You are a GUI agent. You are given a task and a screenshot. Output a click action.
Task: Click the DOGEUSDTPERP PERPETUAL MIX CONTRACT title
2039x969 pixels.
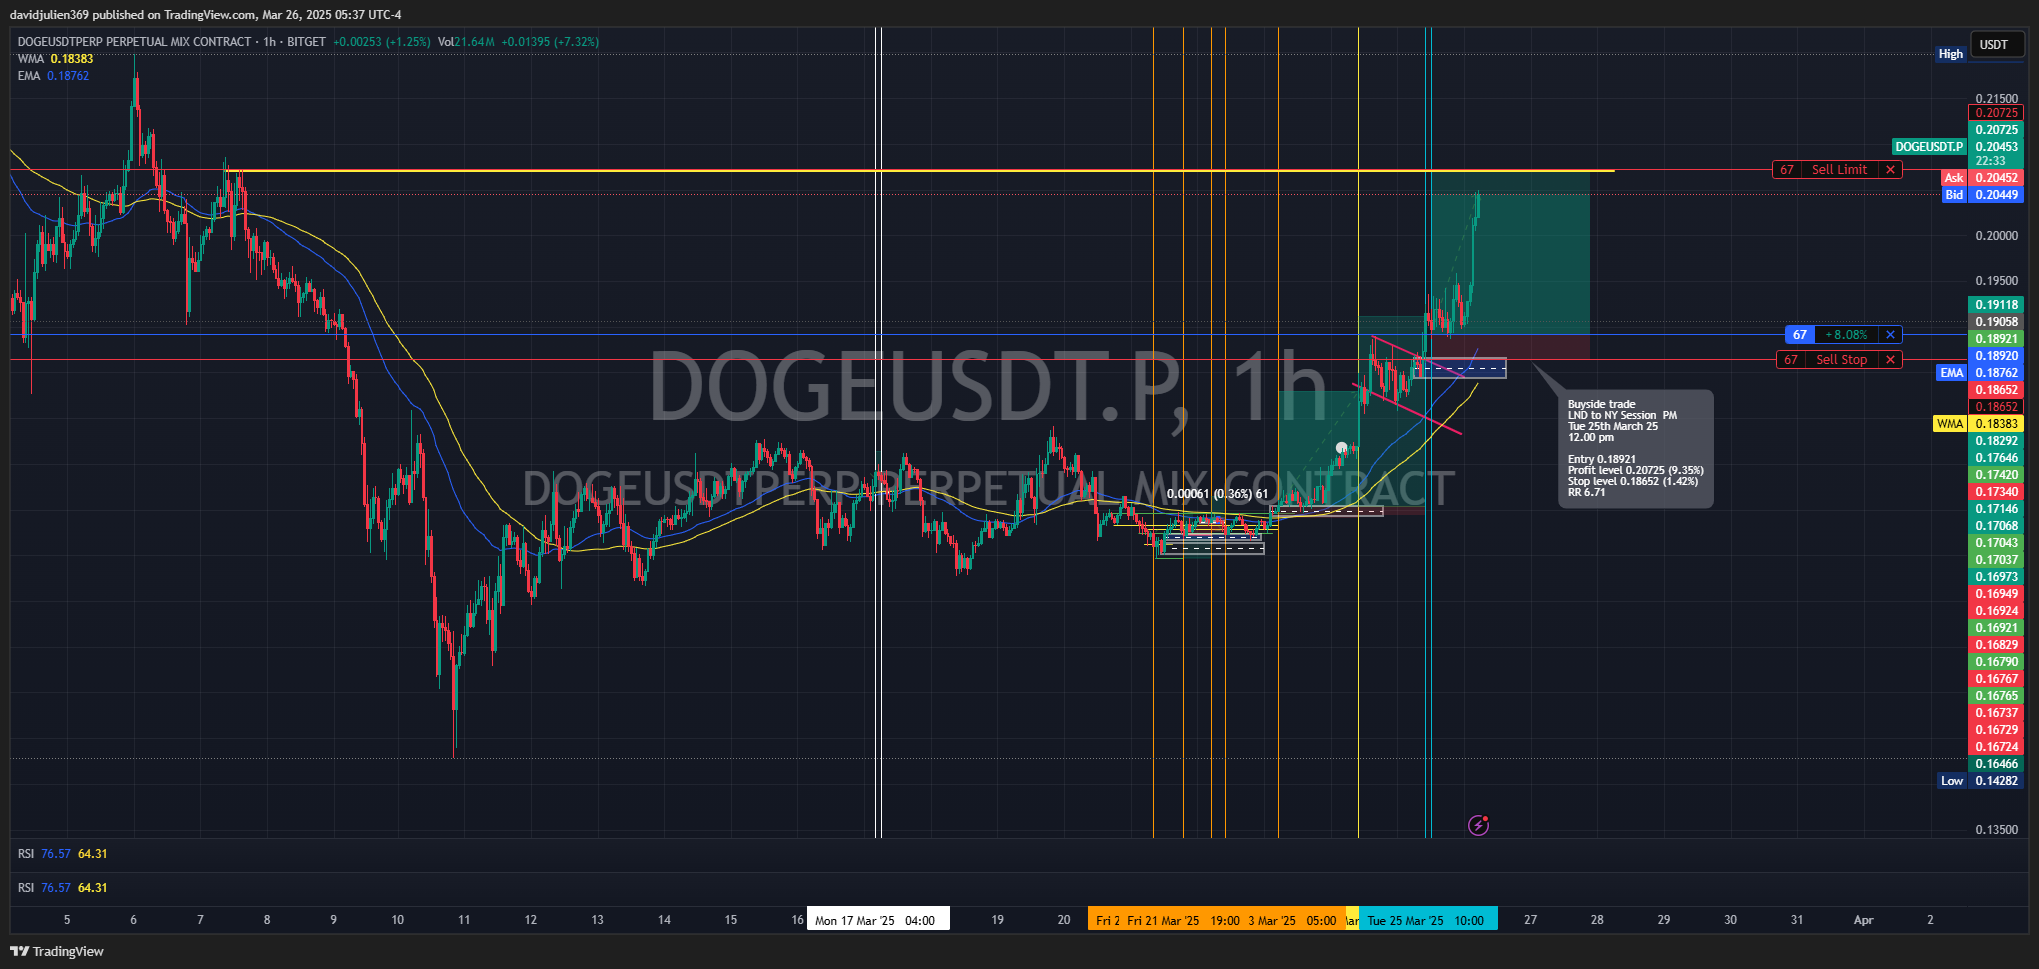(134, 42)
